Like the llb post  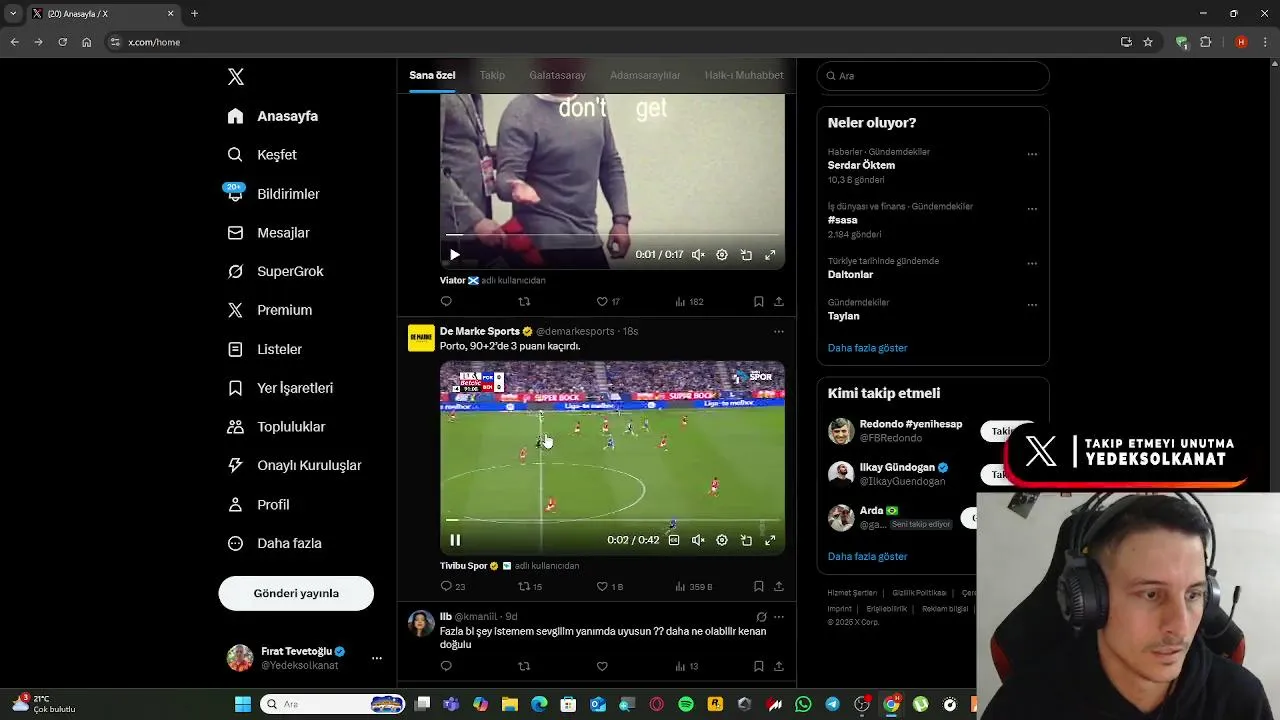(x=602, y=666)
